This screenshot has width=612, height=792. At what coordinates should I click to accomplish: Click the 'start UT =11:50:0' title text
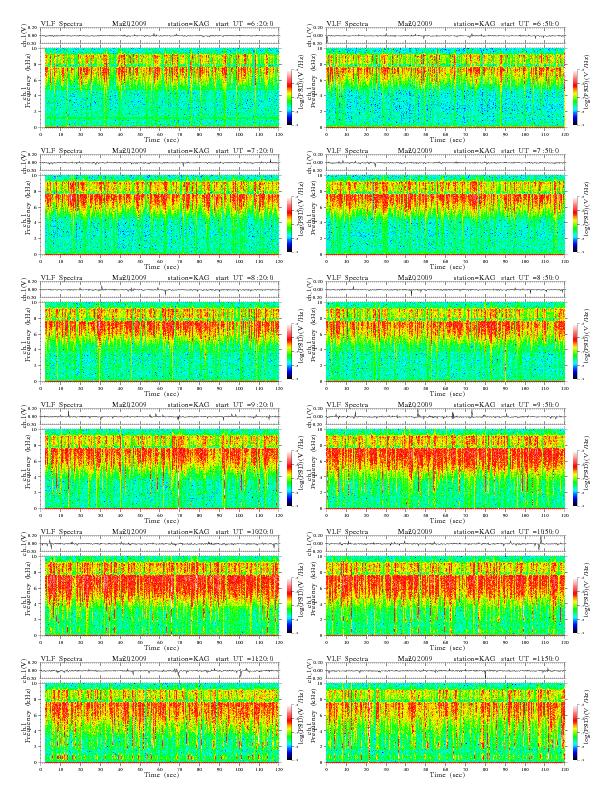[x=530, y=659]
